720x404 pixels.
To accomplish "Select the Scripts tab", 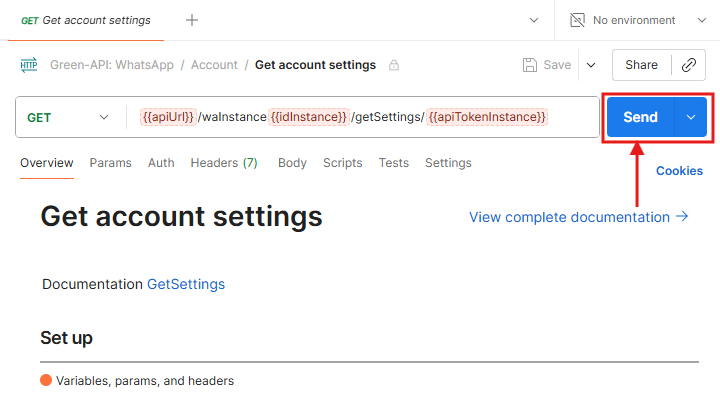I will (342, 163).
